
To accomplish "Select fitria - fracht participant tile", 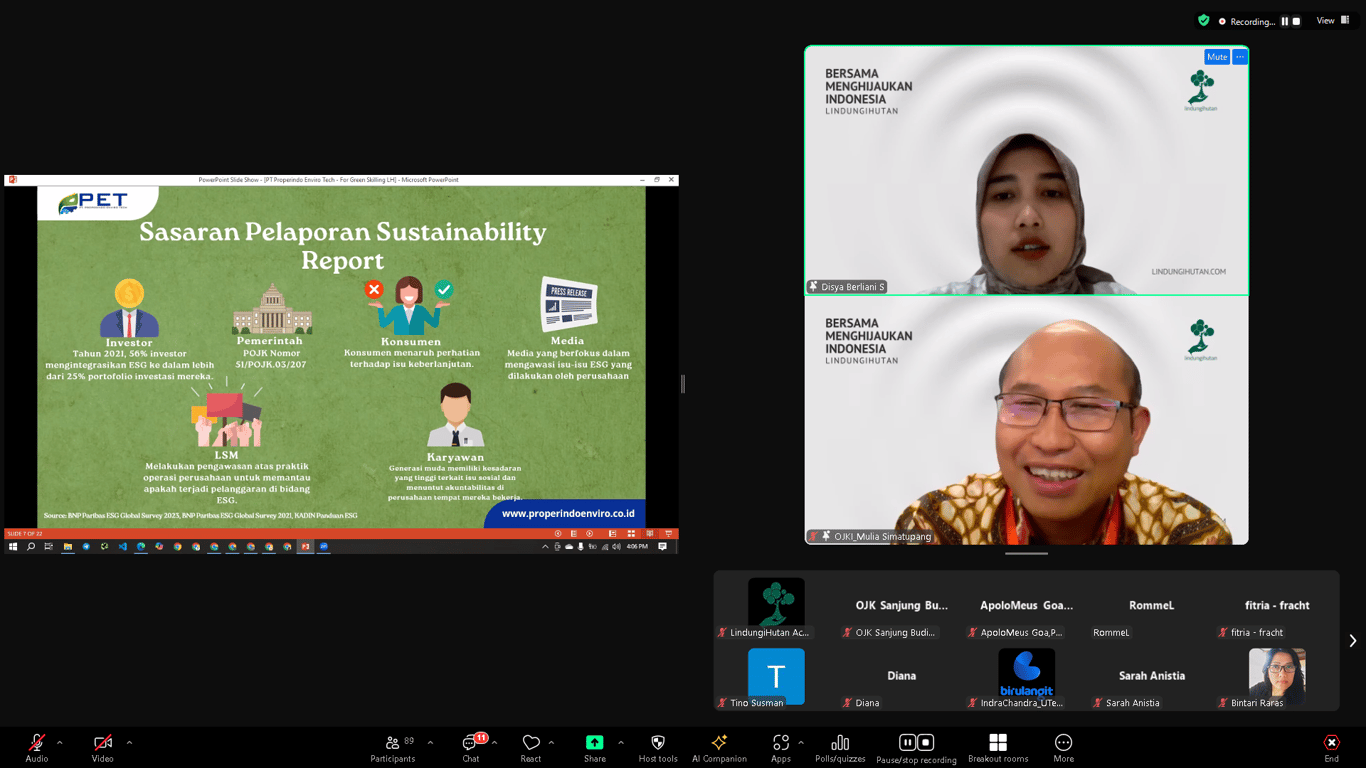I will click(1277, 608).
